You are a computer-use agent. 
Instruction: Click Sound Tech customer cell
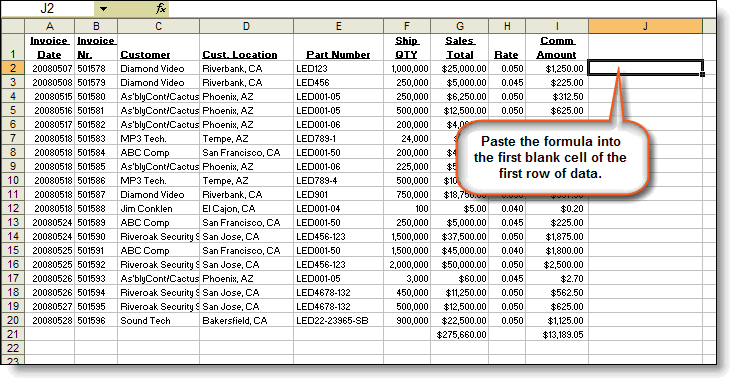tap(158, 321)
